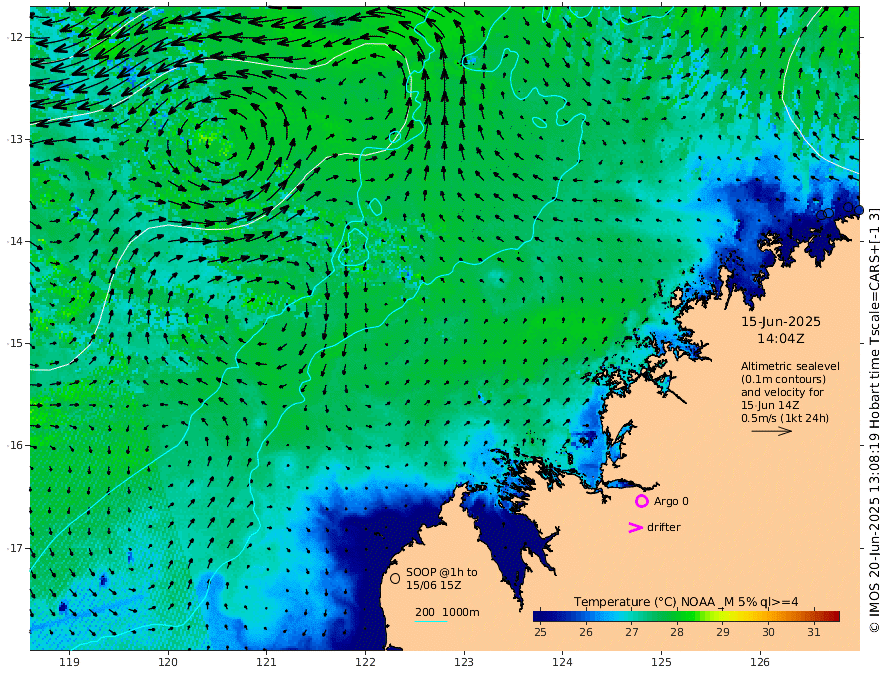880x680 pixels.
Task: Click the rightmost SOOP circle near the northeast coast
Action: pos(858,210)
